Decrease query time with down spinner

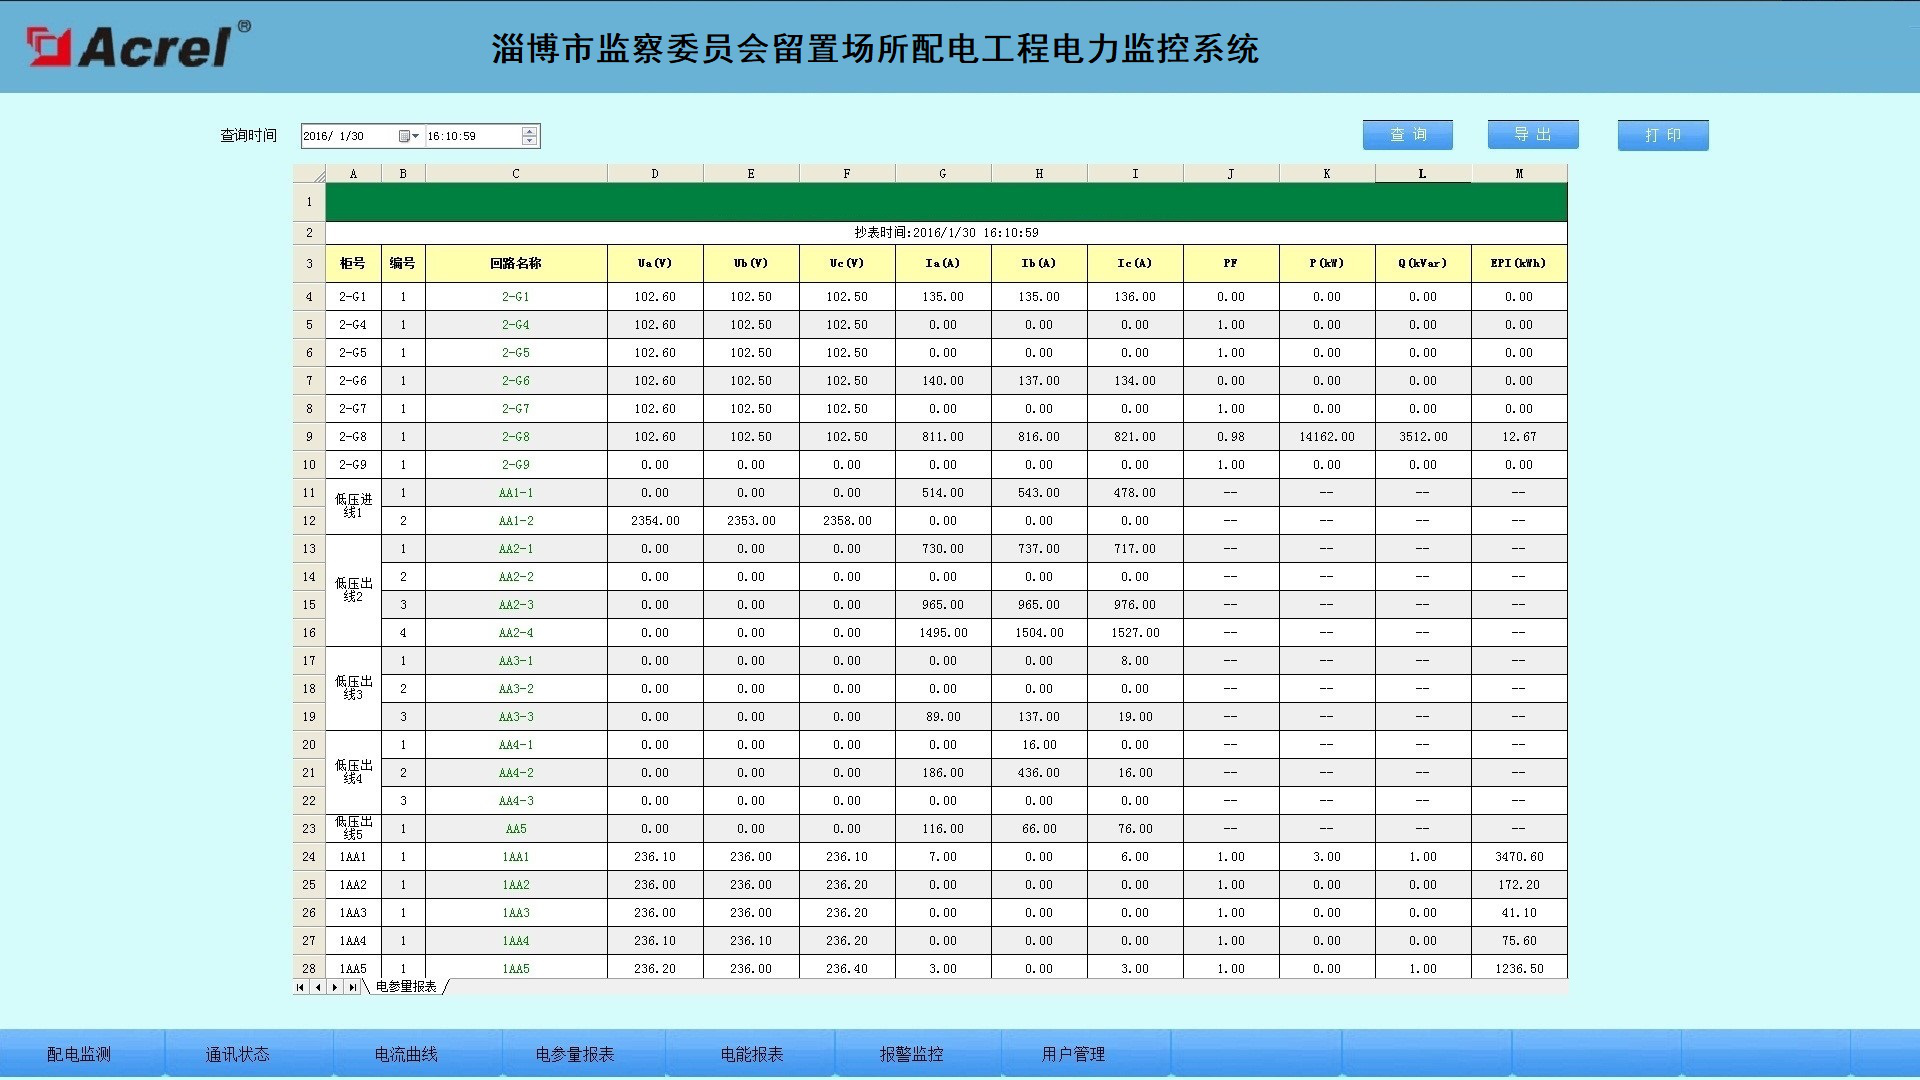[530, 141]
